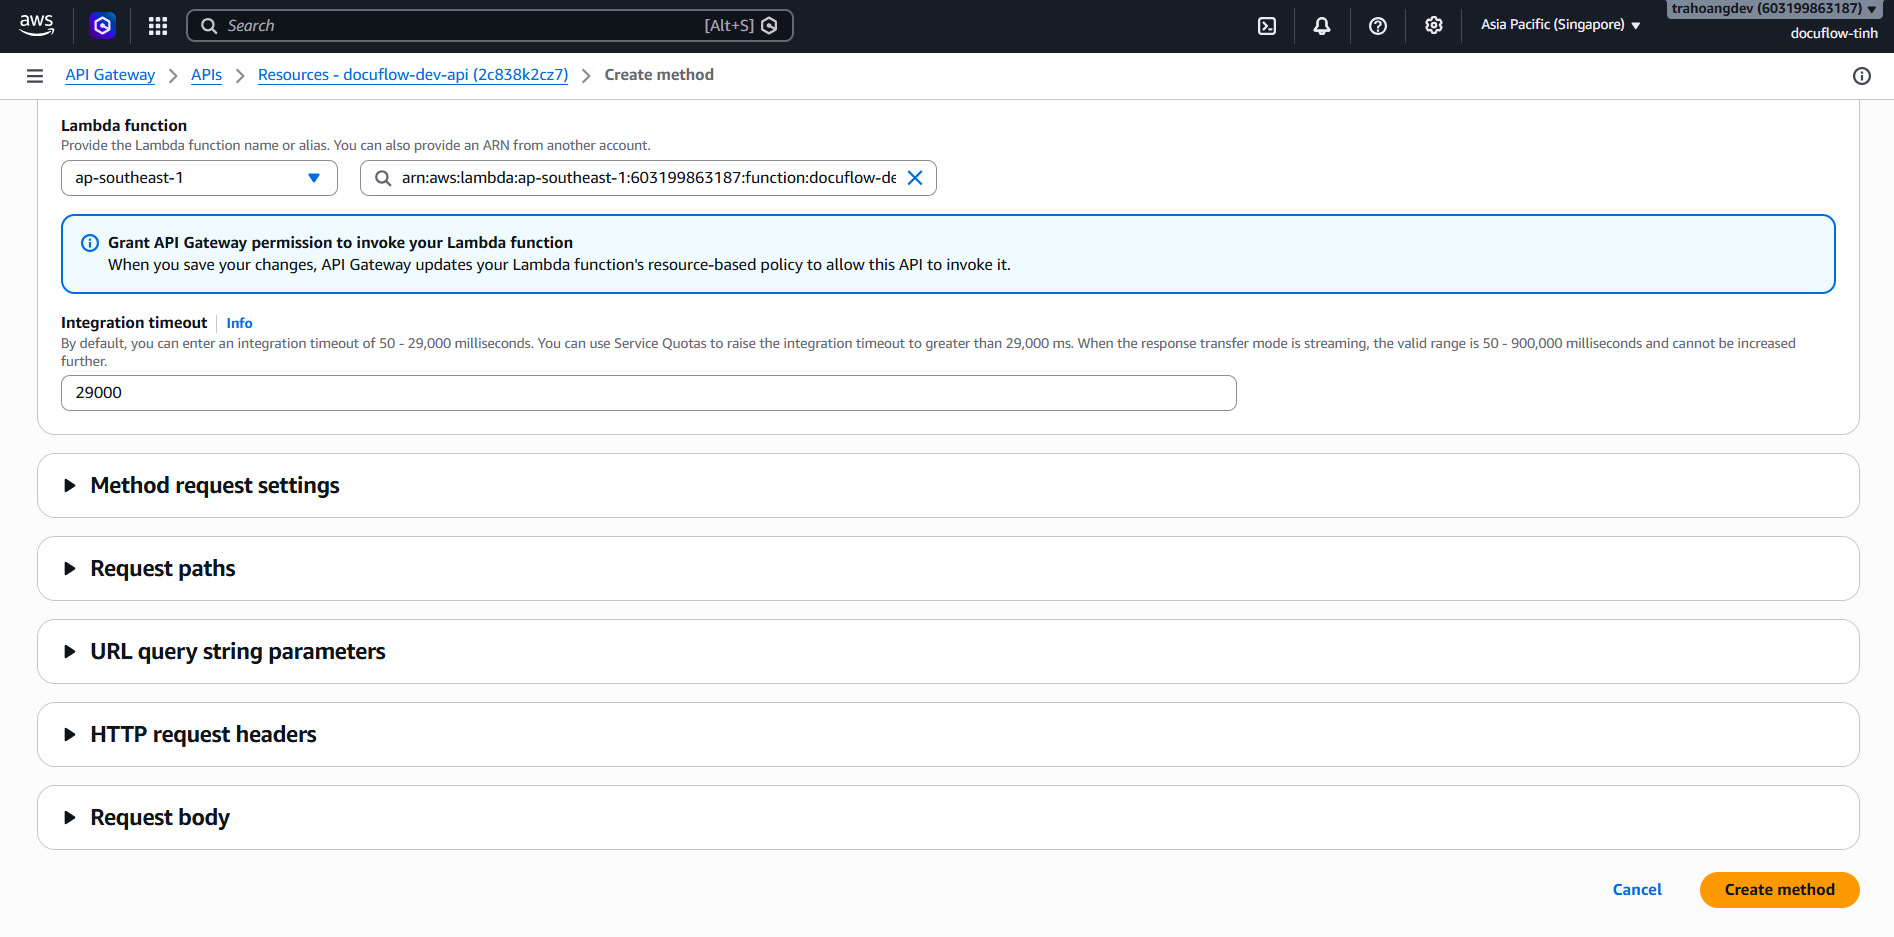The height and width of the screenshot is (937, 1894).
Task: Open Resources - docuflow-dev-api breadcrumb link
Action: coord(413,75)
